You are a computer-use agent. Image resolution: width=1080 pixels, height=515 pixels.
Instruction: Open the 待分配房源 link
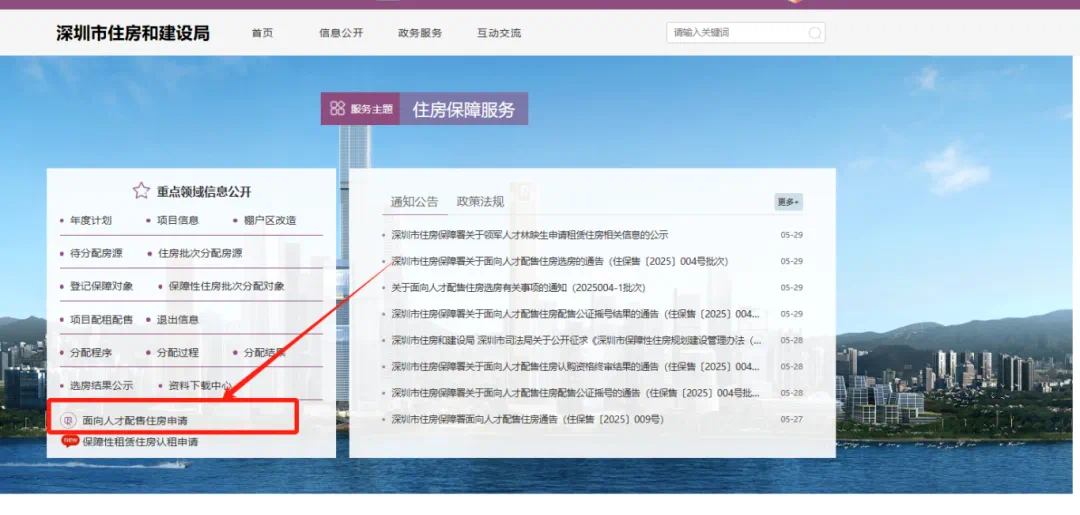(x=96, y=253)
